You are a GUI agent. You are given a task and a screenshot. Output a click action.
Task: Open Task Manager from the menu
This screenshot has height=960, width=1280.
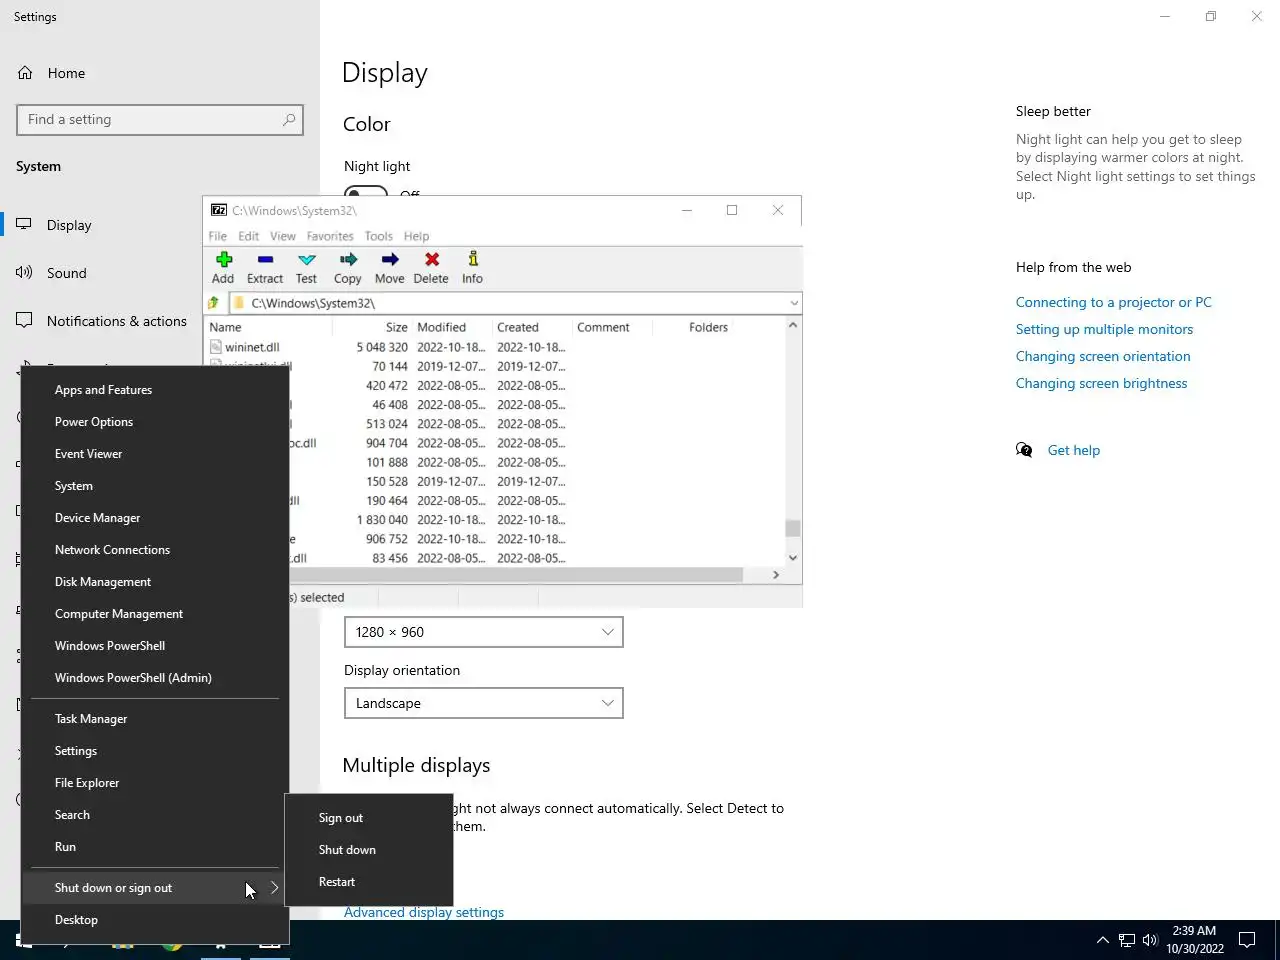(x=155, y=719)
